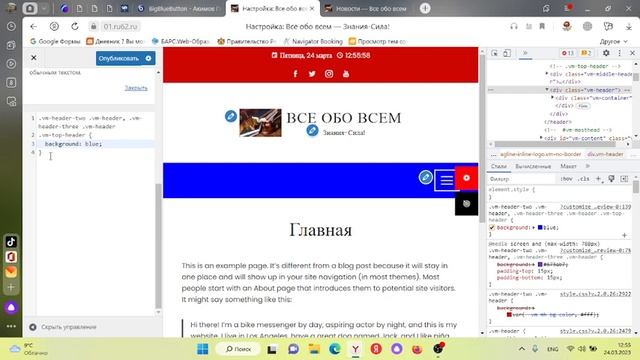Click the Фильтр styles filter field

pyautogui.click(x=522, y=179)
